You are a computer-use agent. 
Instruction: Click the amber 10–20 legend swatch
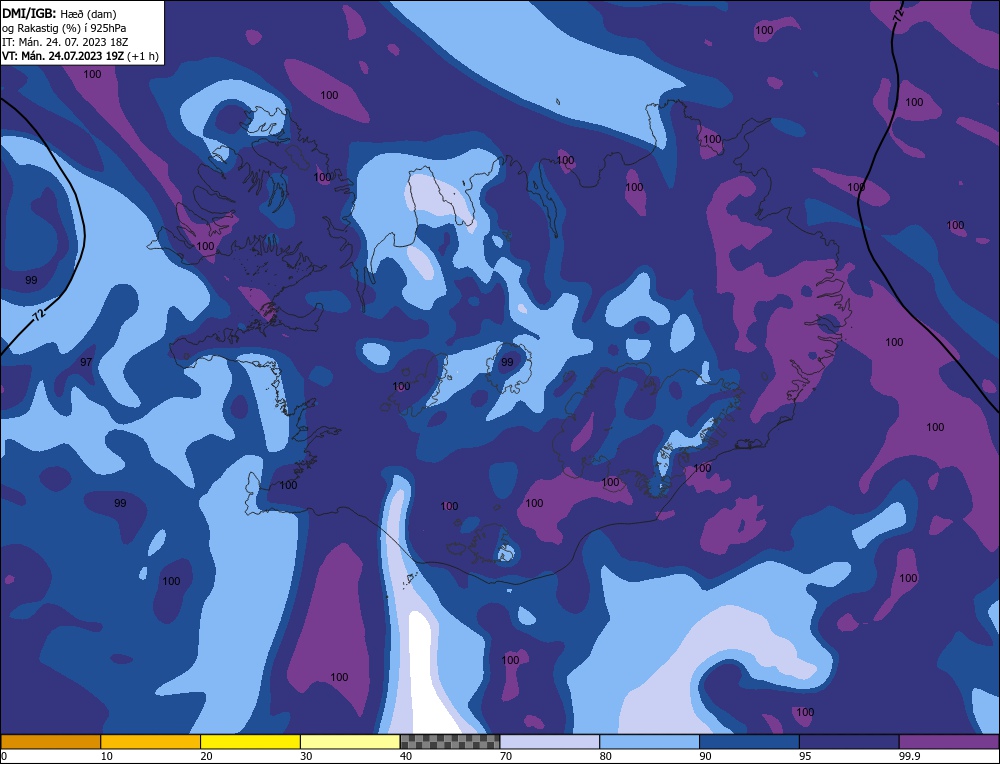coord(151,742)
